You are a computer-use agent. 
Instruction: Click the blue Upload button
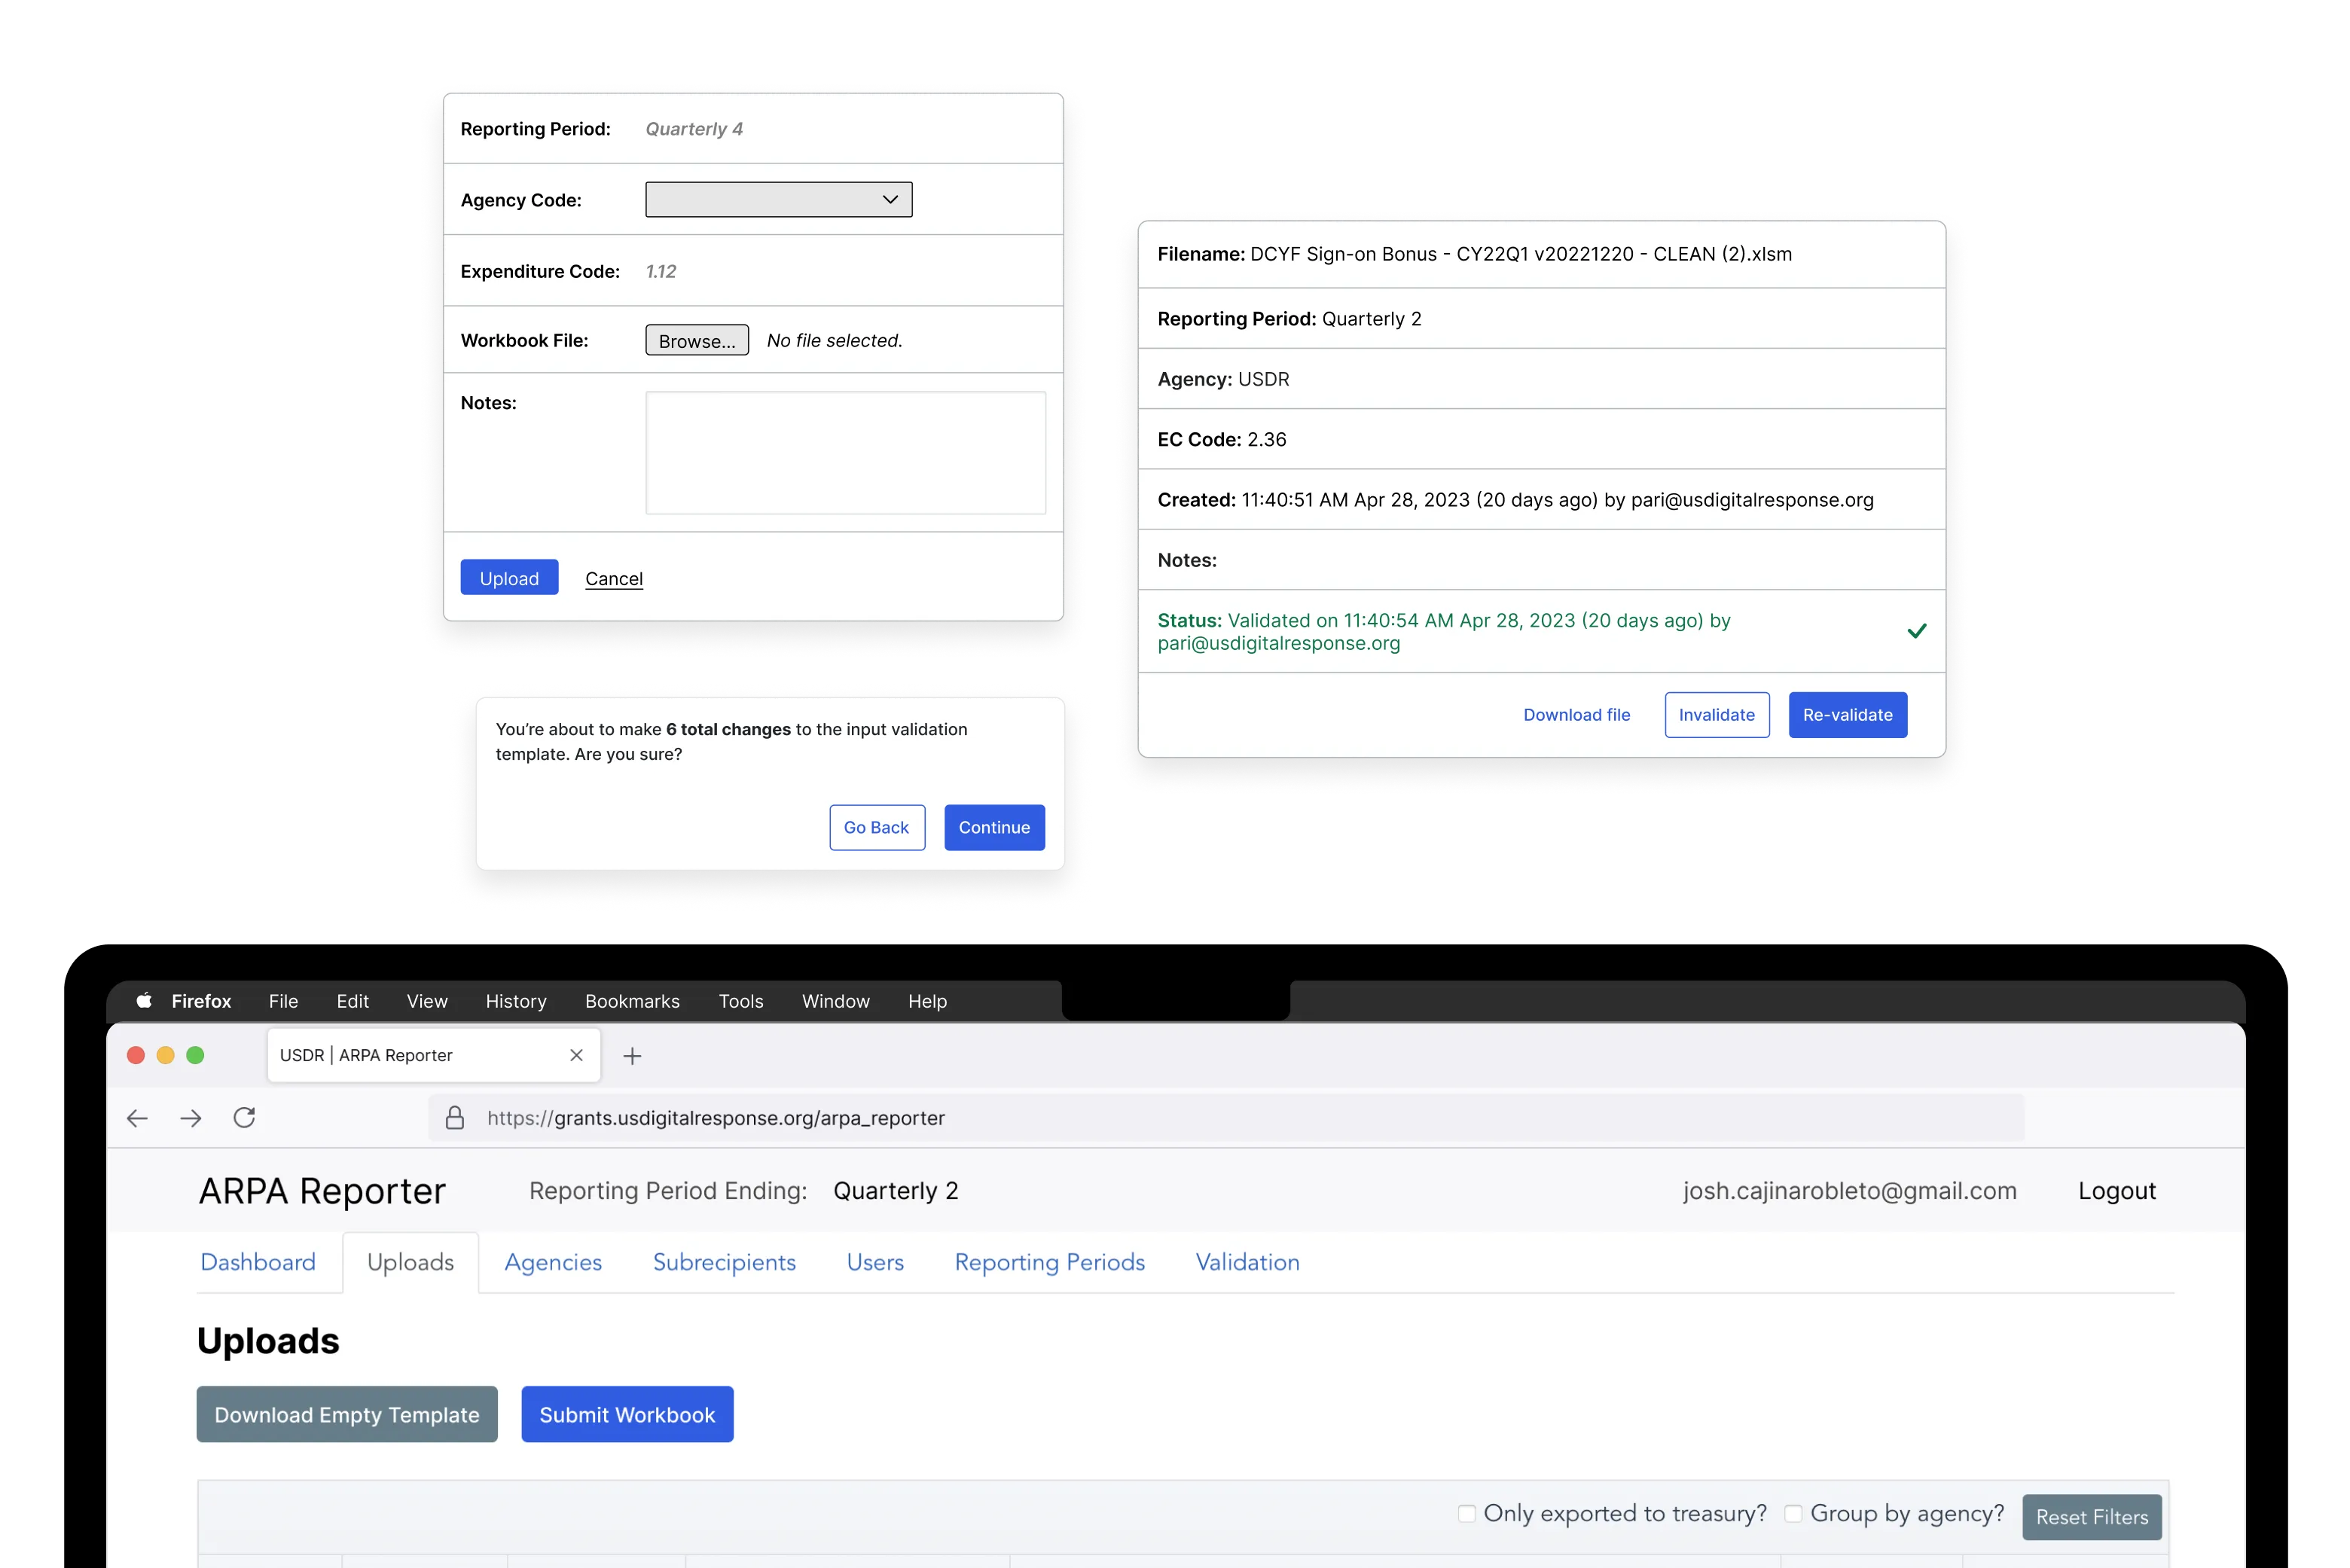(x=509, y=578)
